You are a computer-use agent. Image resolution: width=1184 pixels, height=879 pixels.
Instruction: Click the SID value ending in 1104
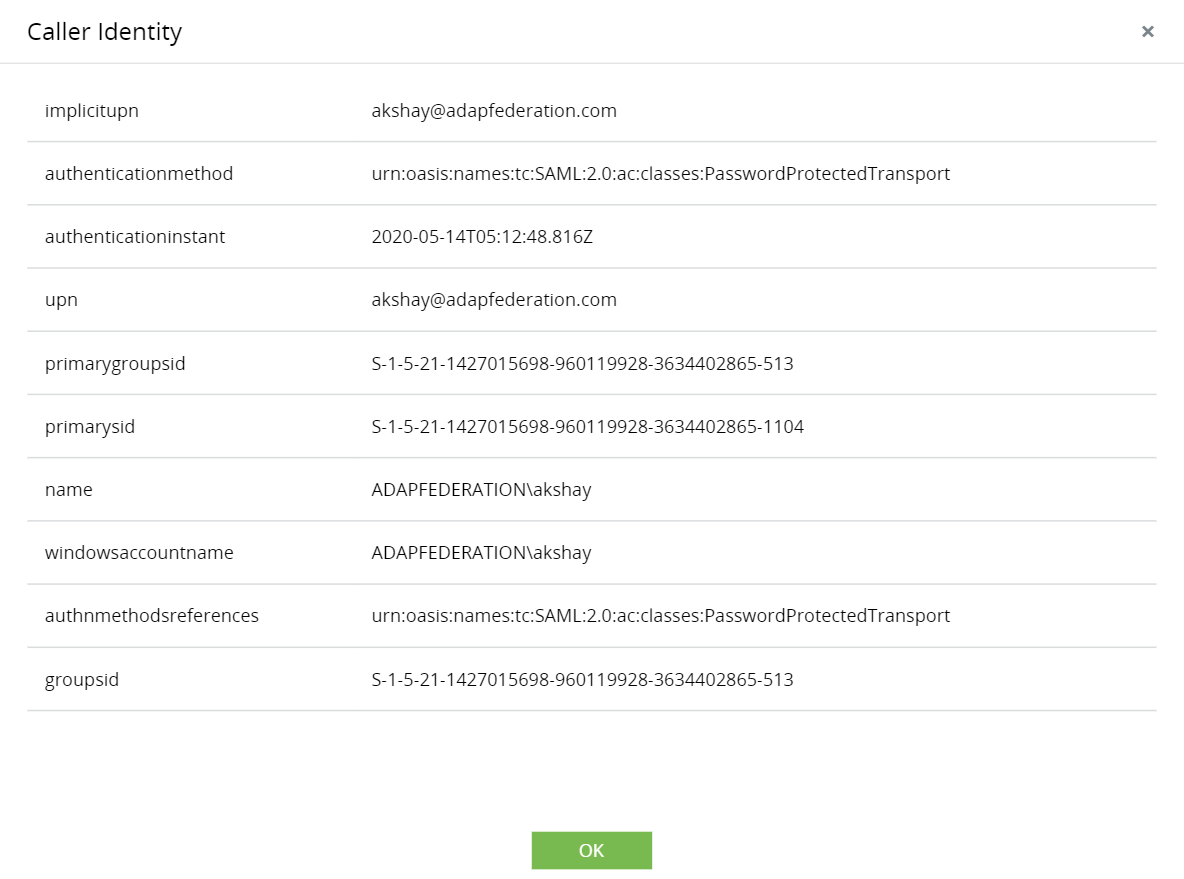click(587, 427)
